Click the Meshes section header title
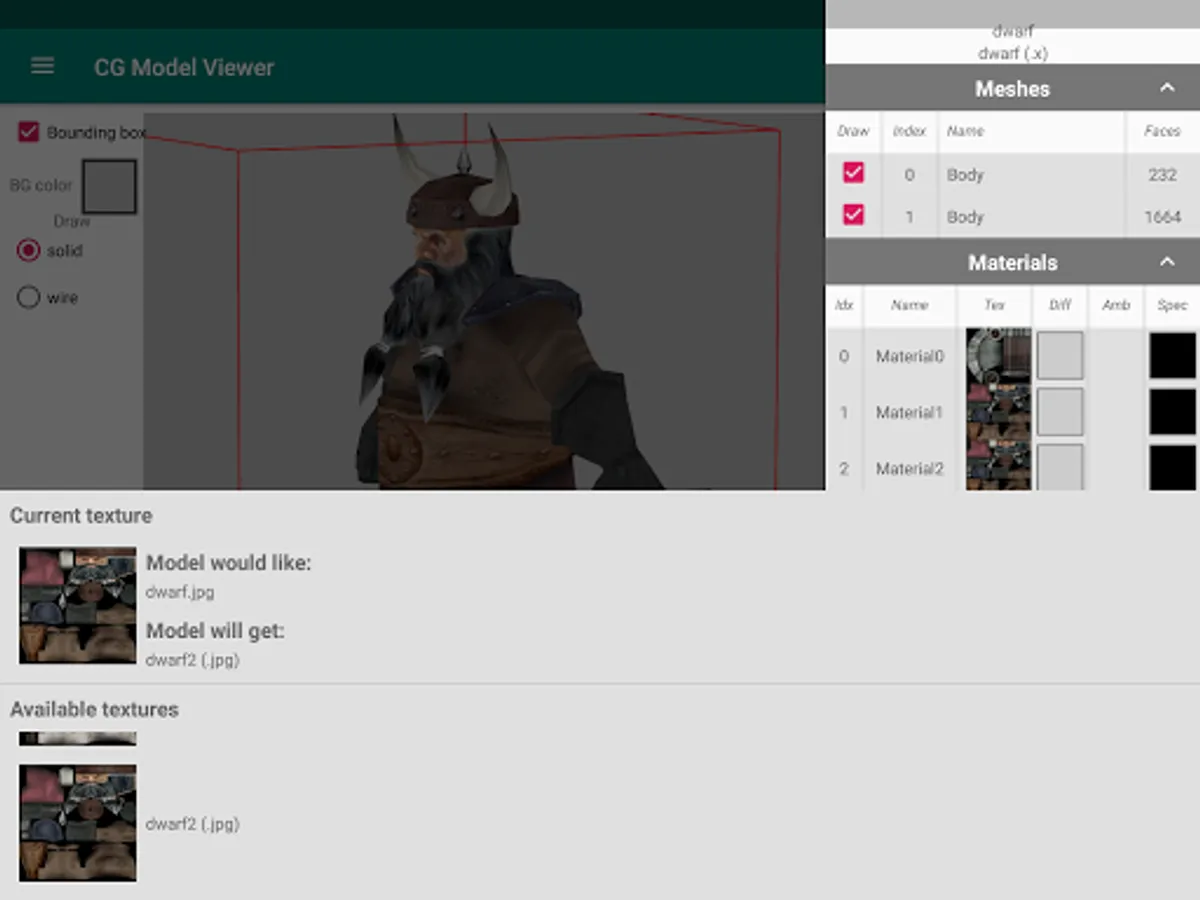 (1012, 88)
